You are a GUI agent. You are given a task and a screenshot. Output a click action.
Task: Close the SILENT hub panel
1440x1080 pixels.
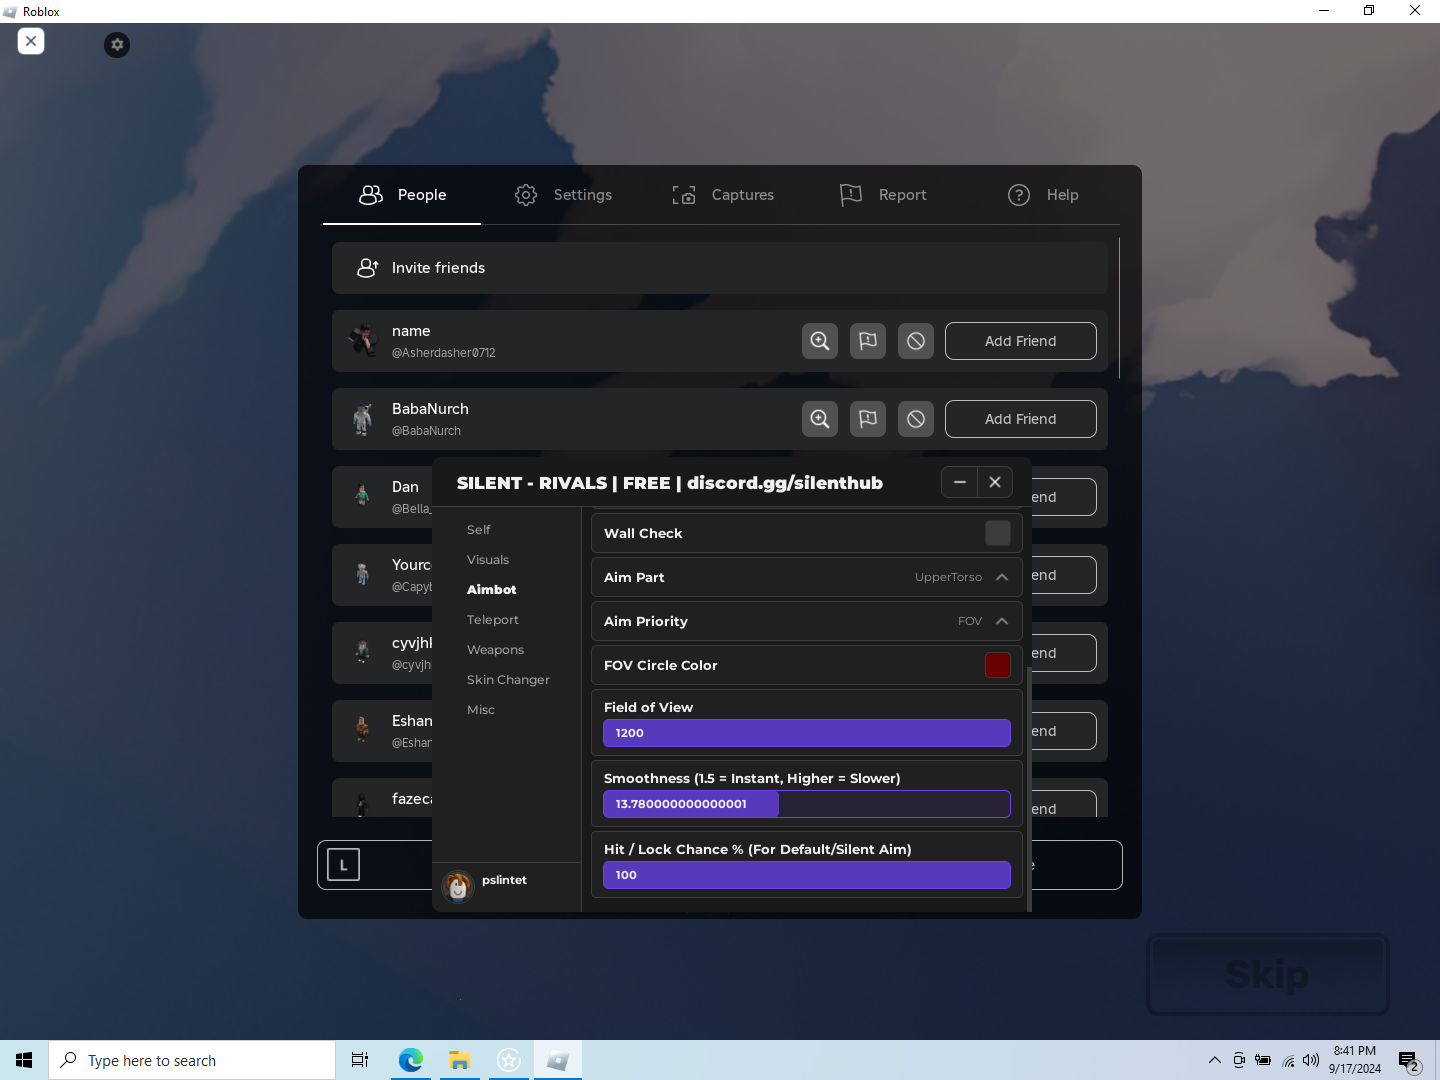click(x=995, y=482)
